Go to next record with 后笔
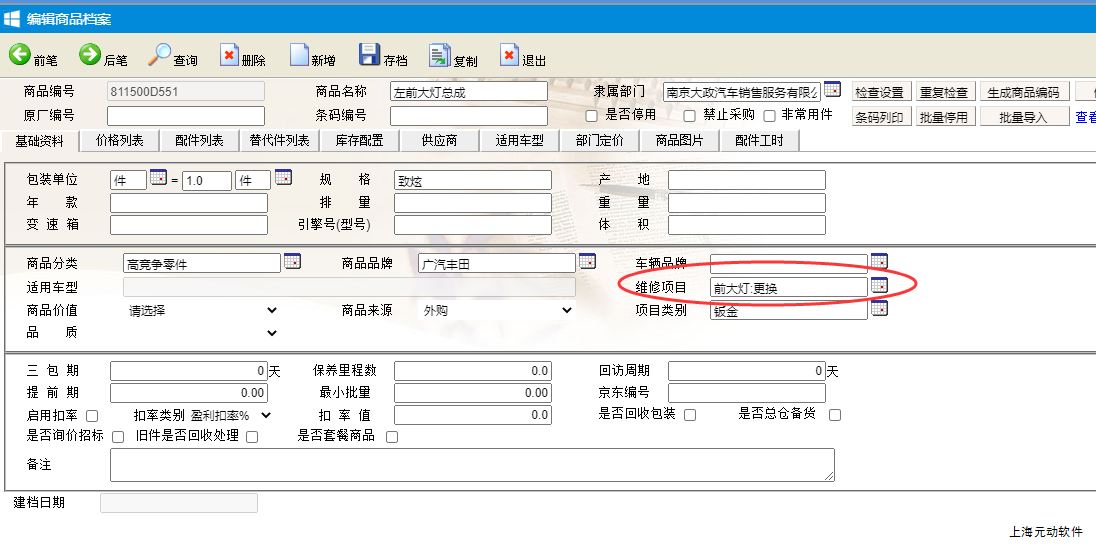1096x546 pixels. (x=90, y=55)
